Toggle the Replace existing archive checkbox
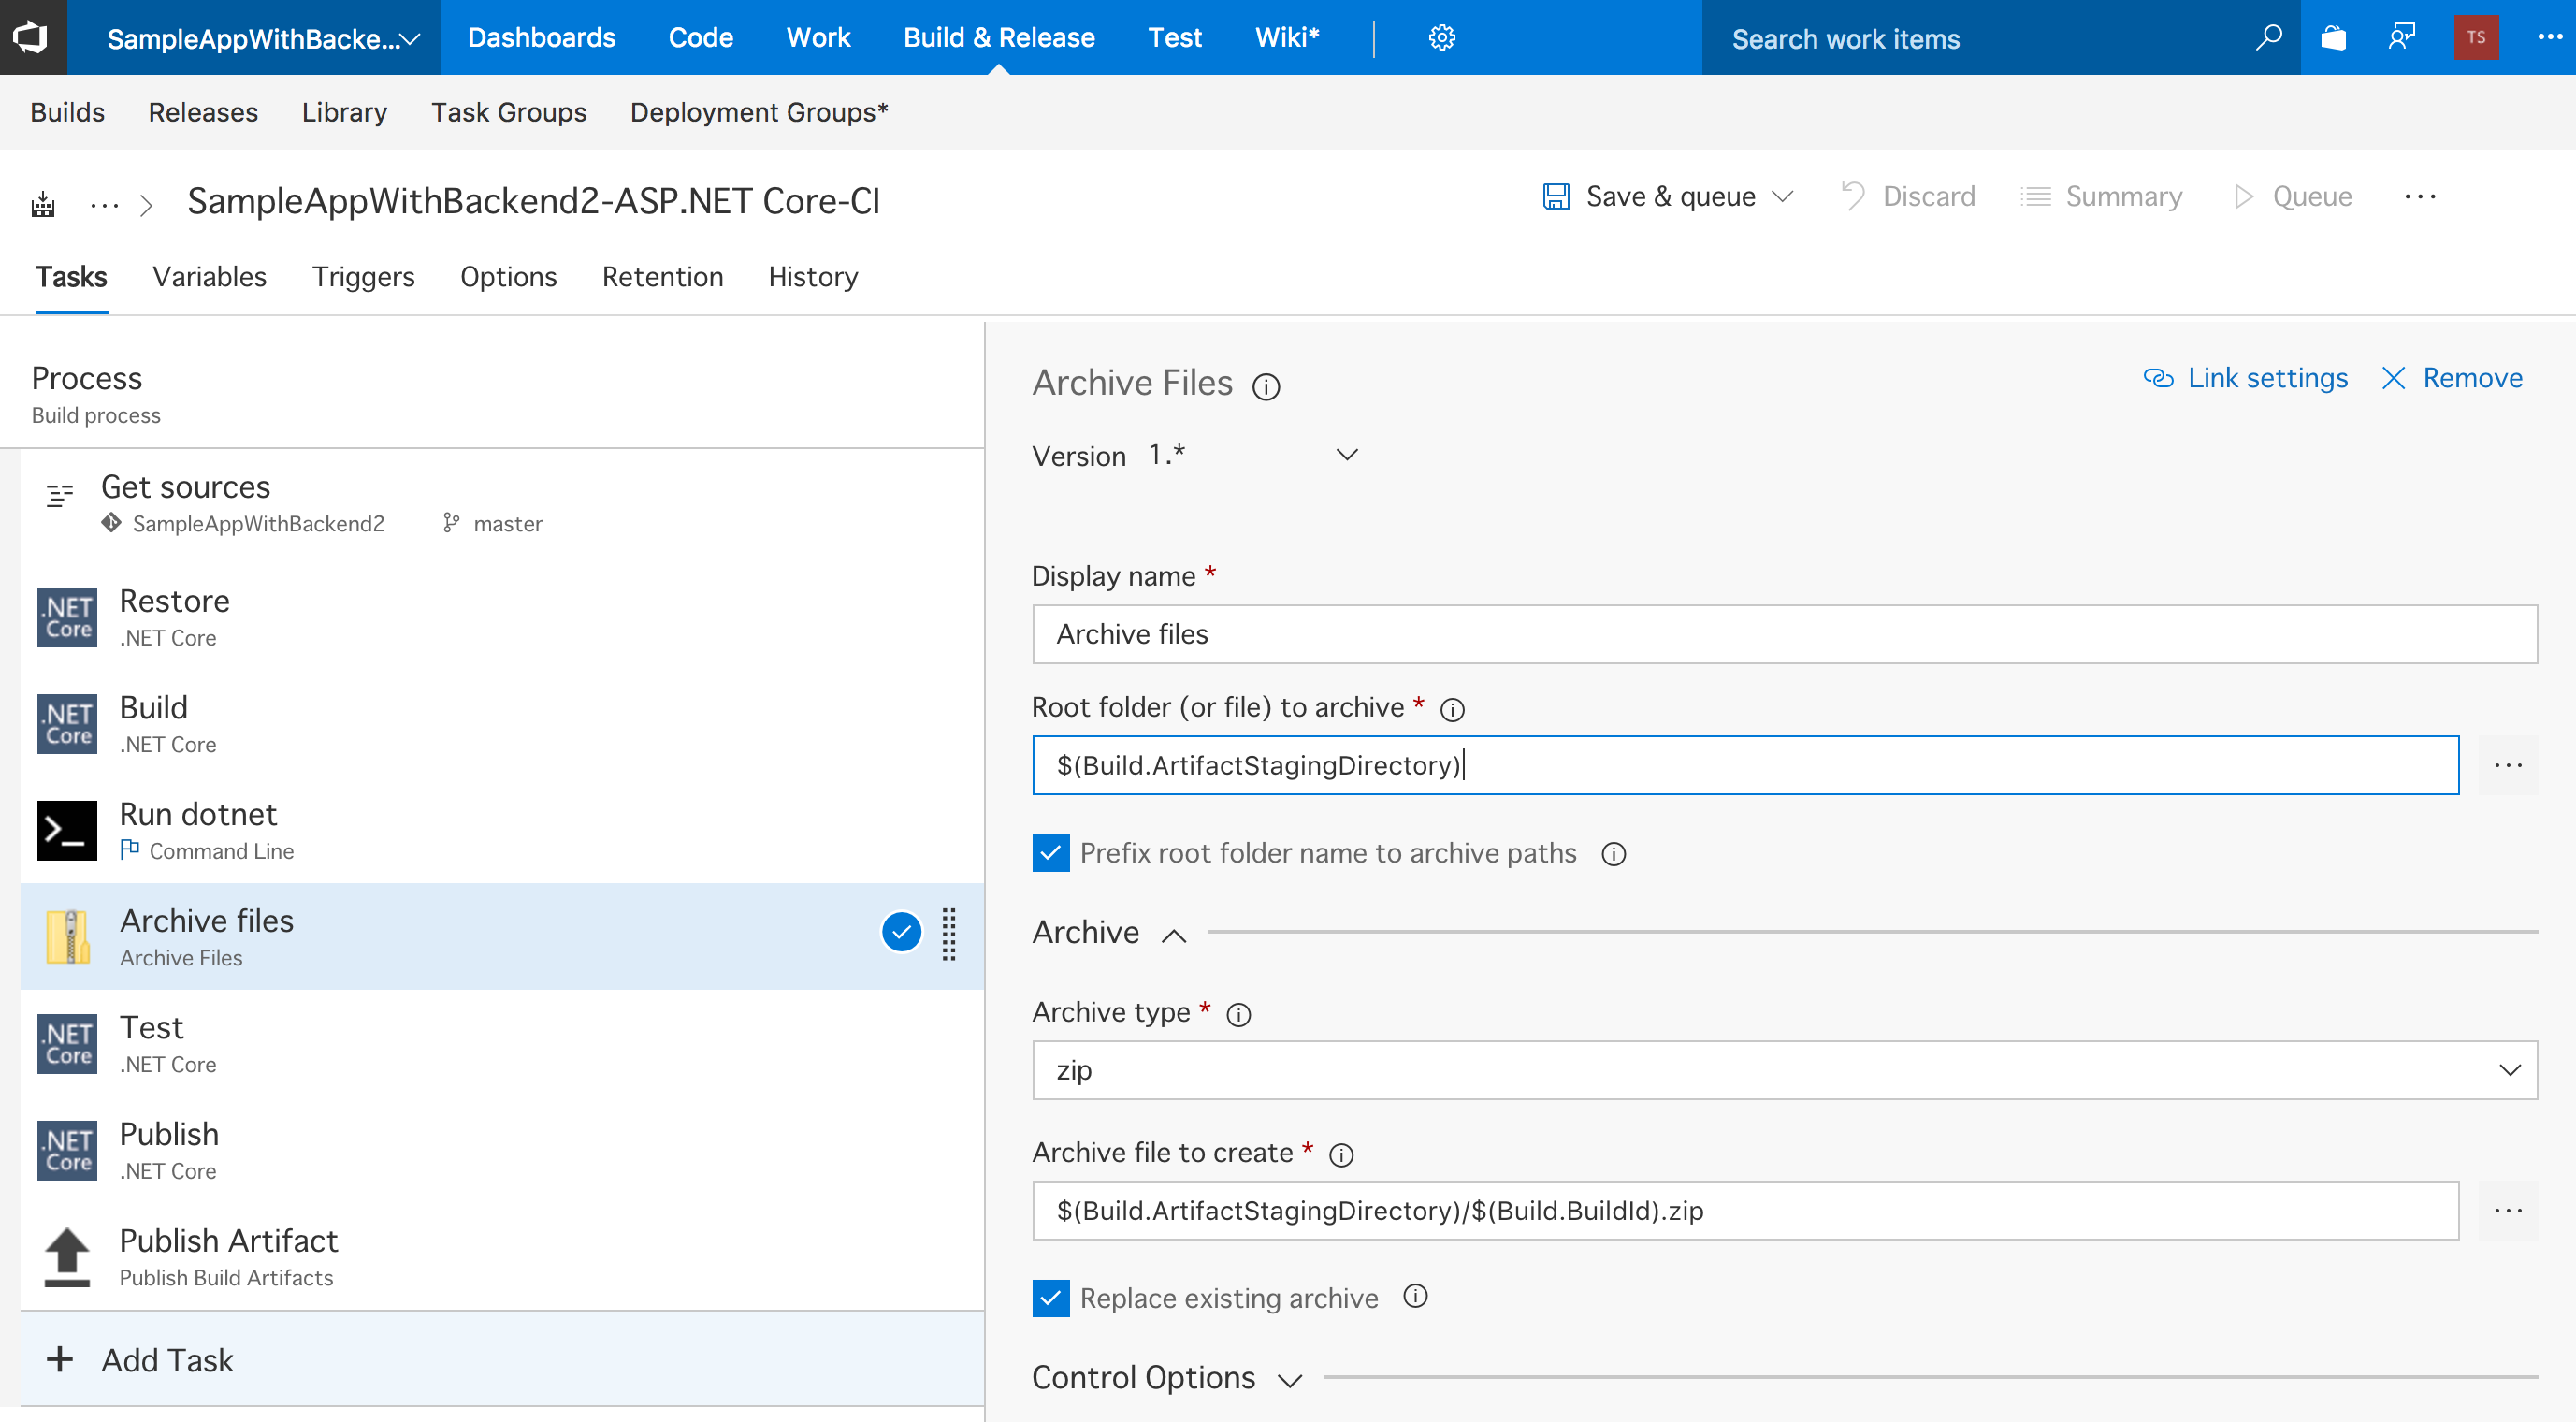 coord(1050,1296)
